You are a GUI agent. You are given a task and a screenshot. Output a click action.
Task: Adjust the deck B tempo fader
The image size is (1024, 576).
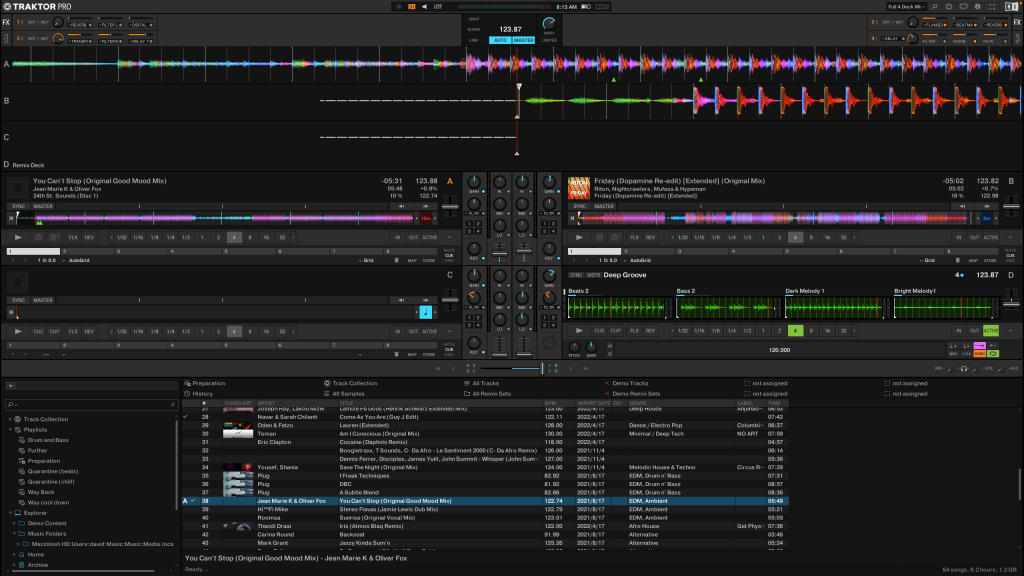[1011, 208]
